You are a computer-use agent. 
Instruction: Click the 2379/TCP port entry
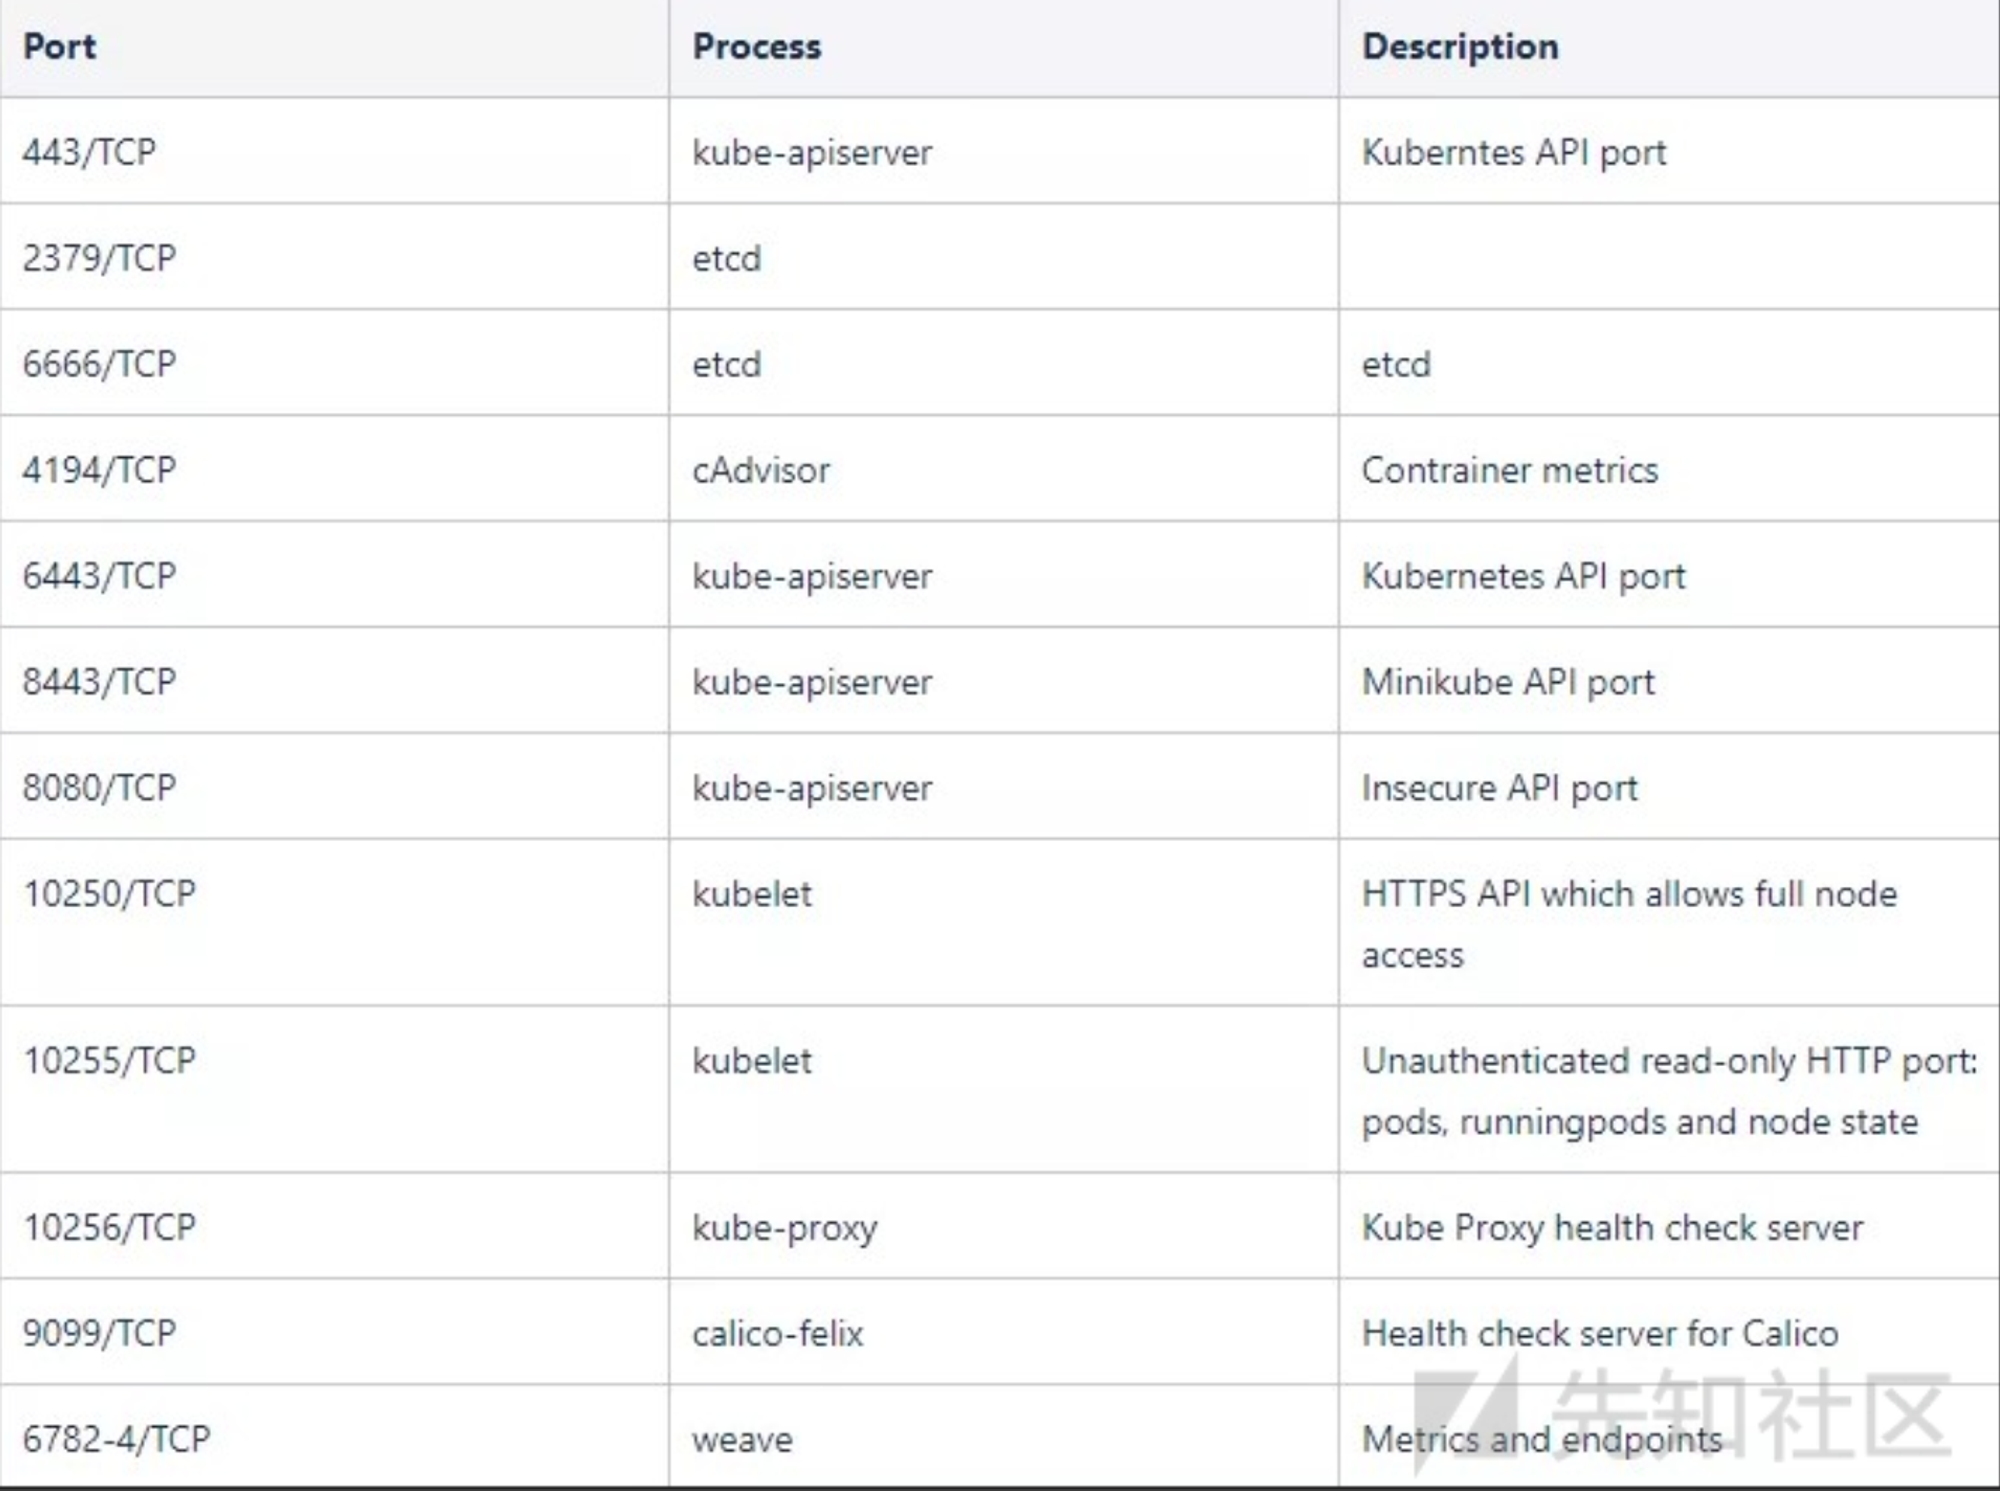(99, 258)
